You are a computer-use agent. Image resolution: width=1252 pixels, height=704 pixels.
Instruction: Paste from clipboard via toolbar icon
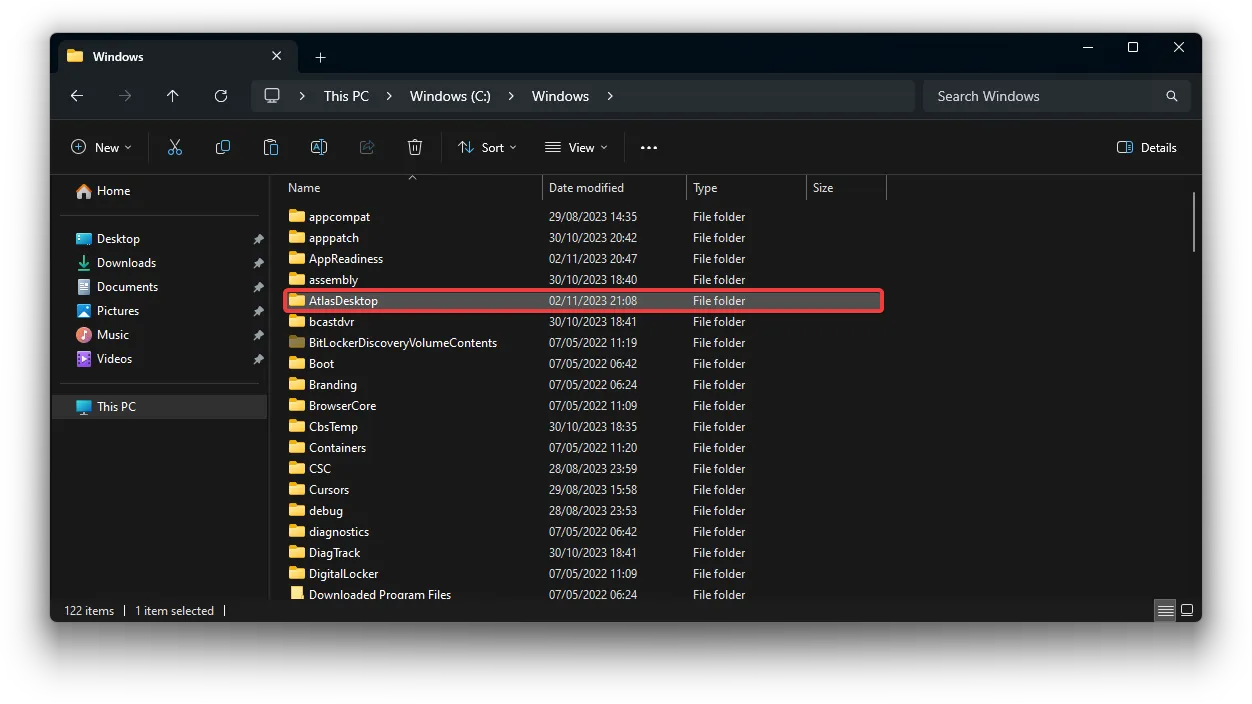[271, 146]
